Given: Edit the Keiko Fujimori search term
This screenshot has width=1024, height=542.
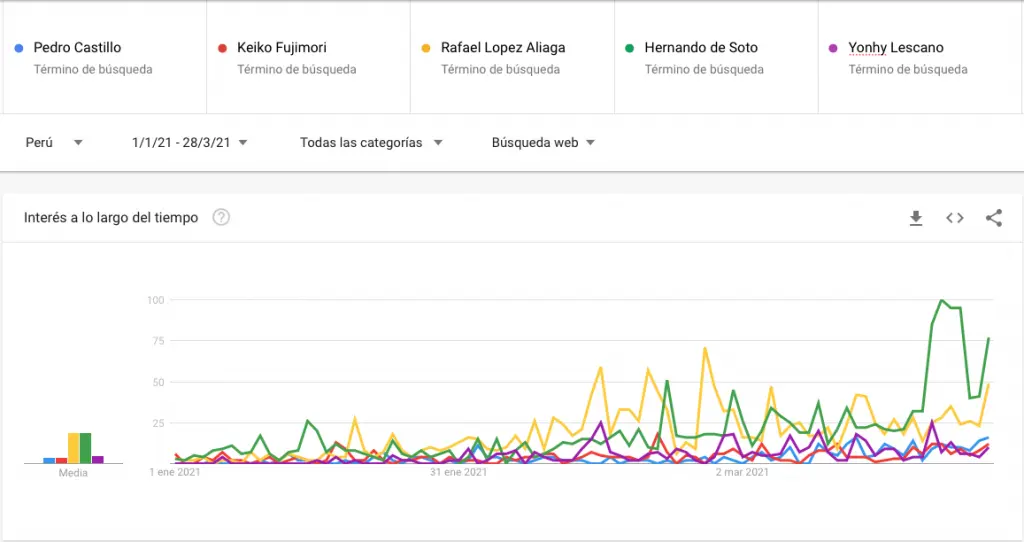Looking at the screenshot, I should click(281, 48).
